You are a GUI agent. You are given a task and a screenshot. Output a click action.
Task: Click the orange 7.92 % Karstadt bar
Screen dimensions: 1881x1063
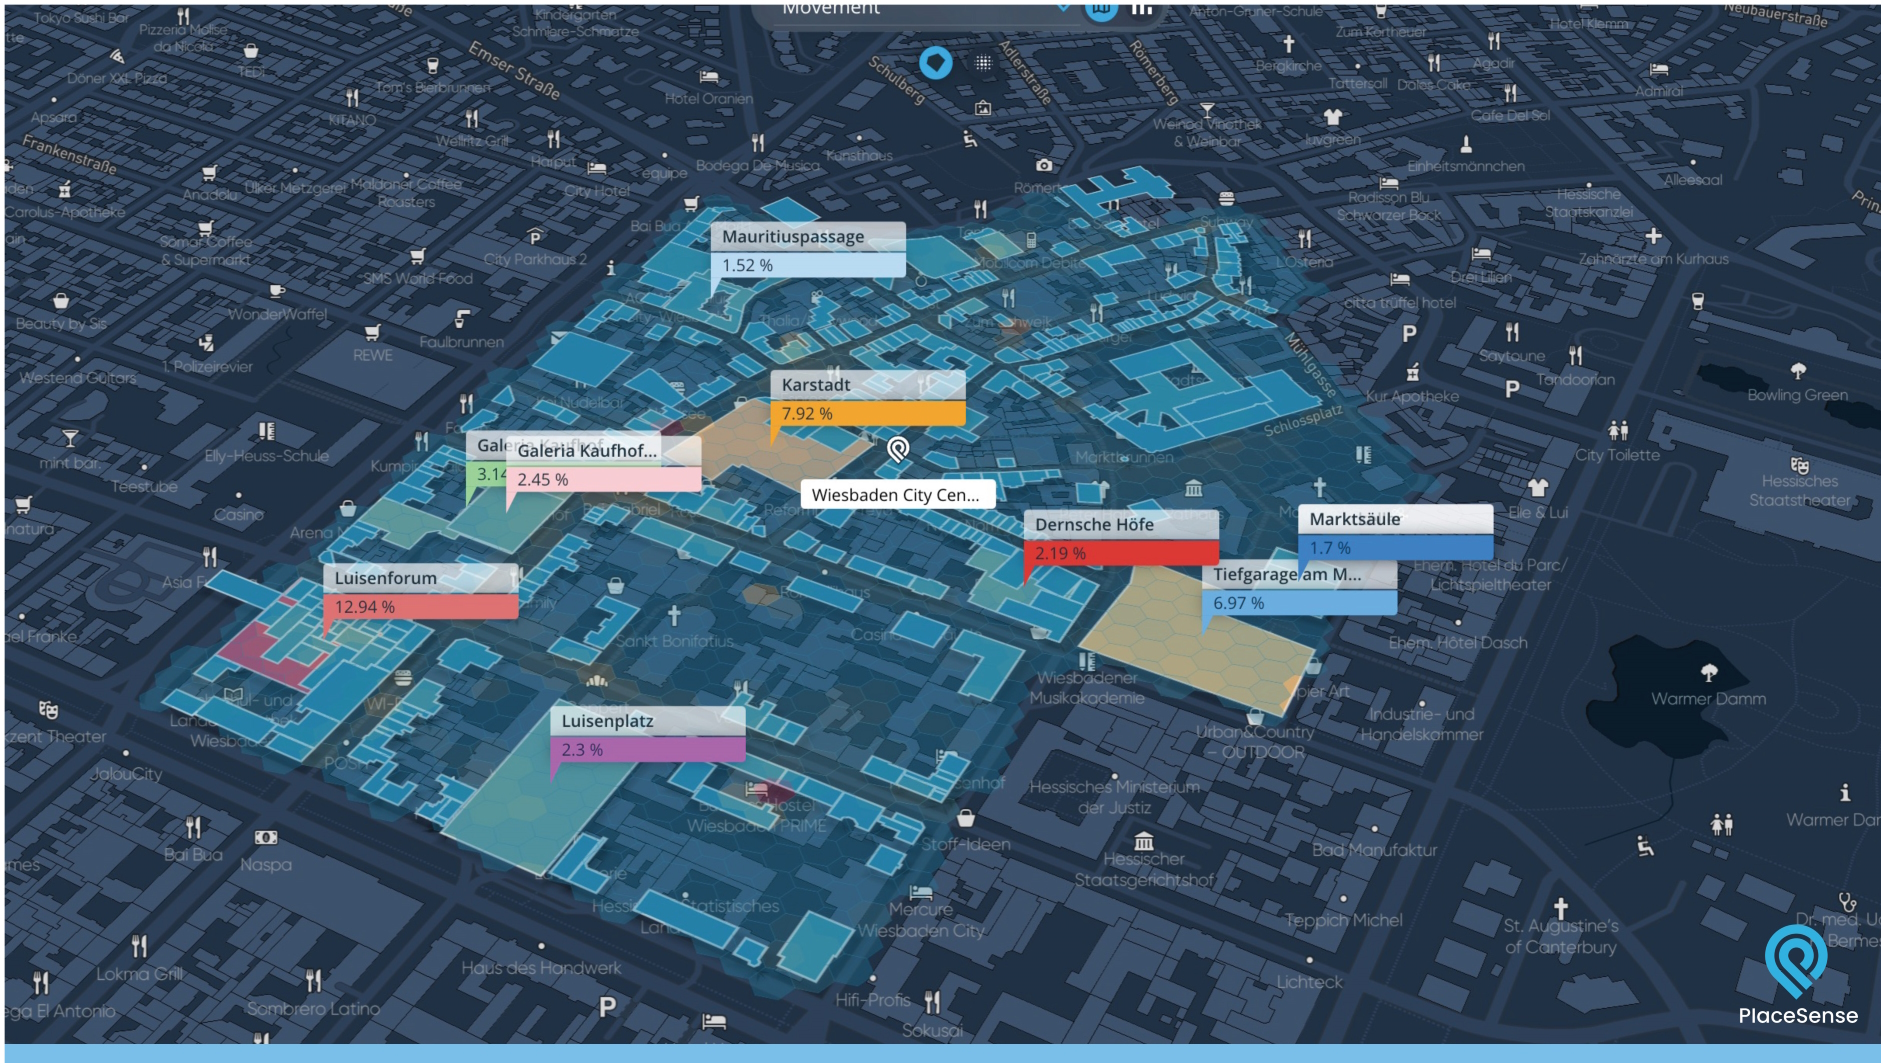pos(868,413)
